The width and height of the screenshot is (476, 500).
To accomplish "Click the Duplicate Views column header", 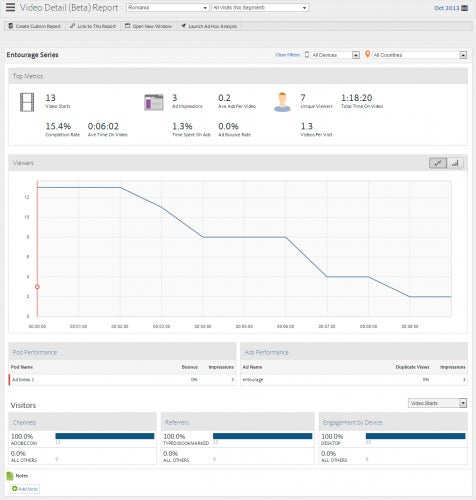I will pos(412,367).
